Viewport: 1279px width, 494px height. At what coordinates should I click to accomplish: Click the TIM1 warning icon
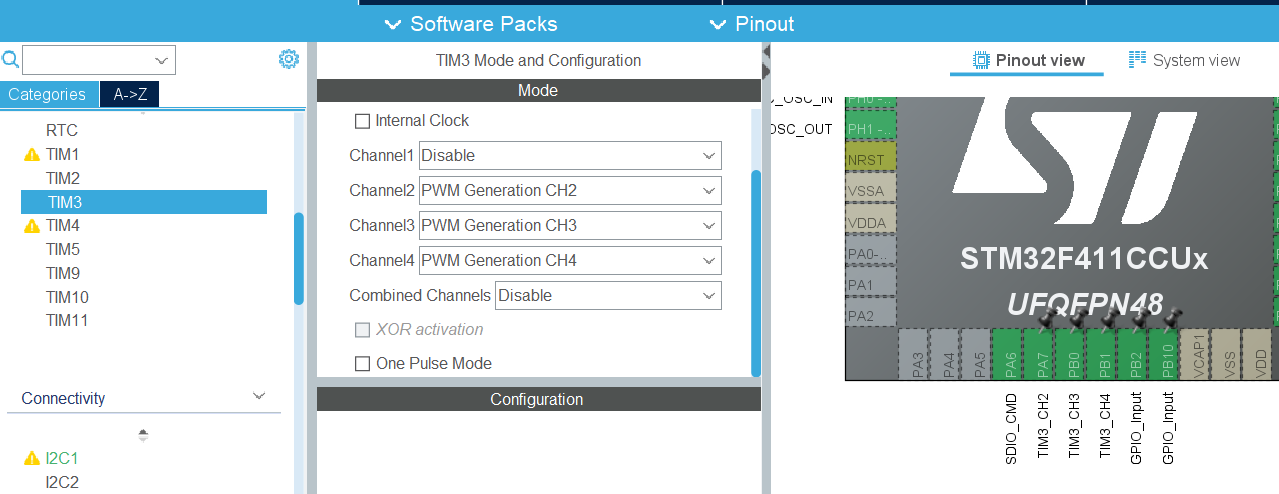point(32,155)
